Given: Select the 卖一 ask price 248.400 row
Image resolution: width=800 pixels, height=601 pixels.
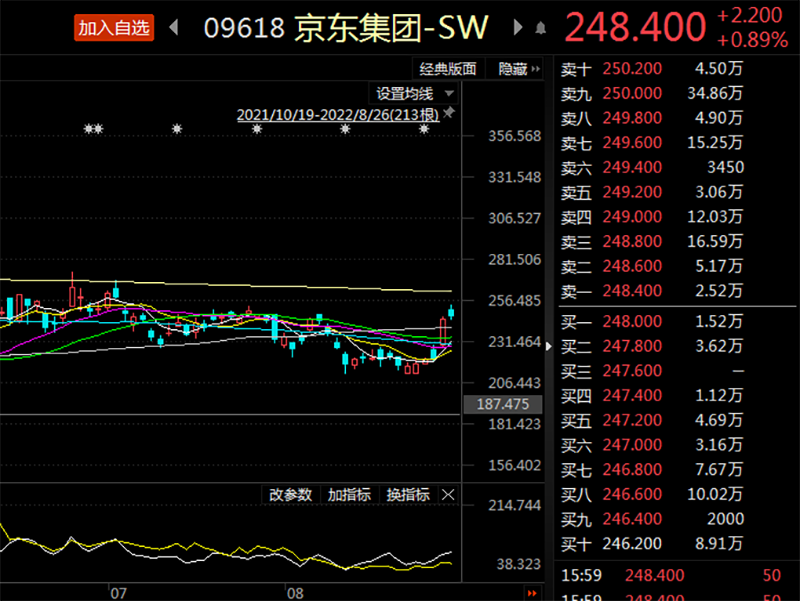Looking at the screenshot, I should pos(652,291).
